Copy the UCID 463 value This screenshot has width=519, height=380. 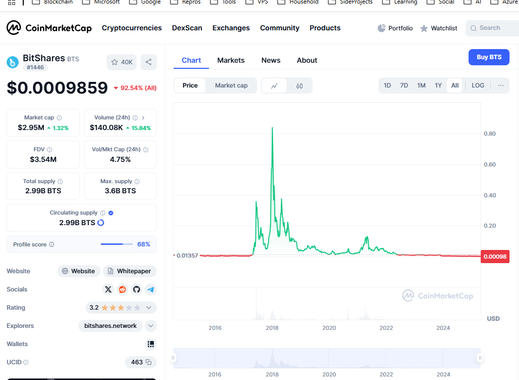[148, 362]
